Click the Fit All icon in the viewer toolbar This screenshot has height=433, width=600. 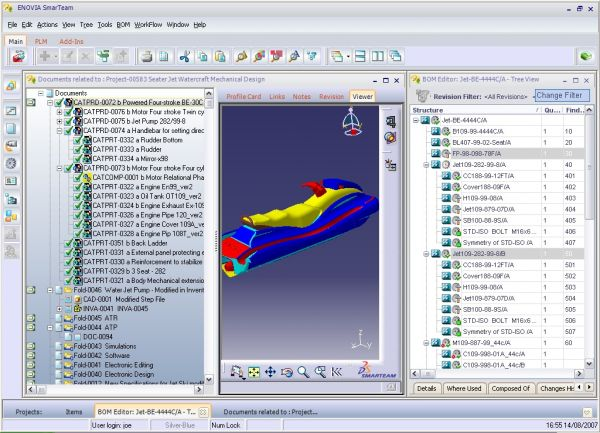254,372
